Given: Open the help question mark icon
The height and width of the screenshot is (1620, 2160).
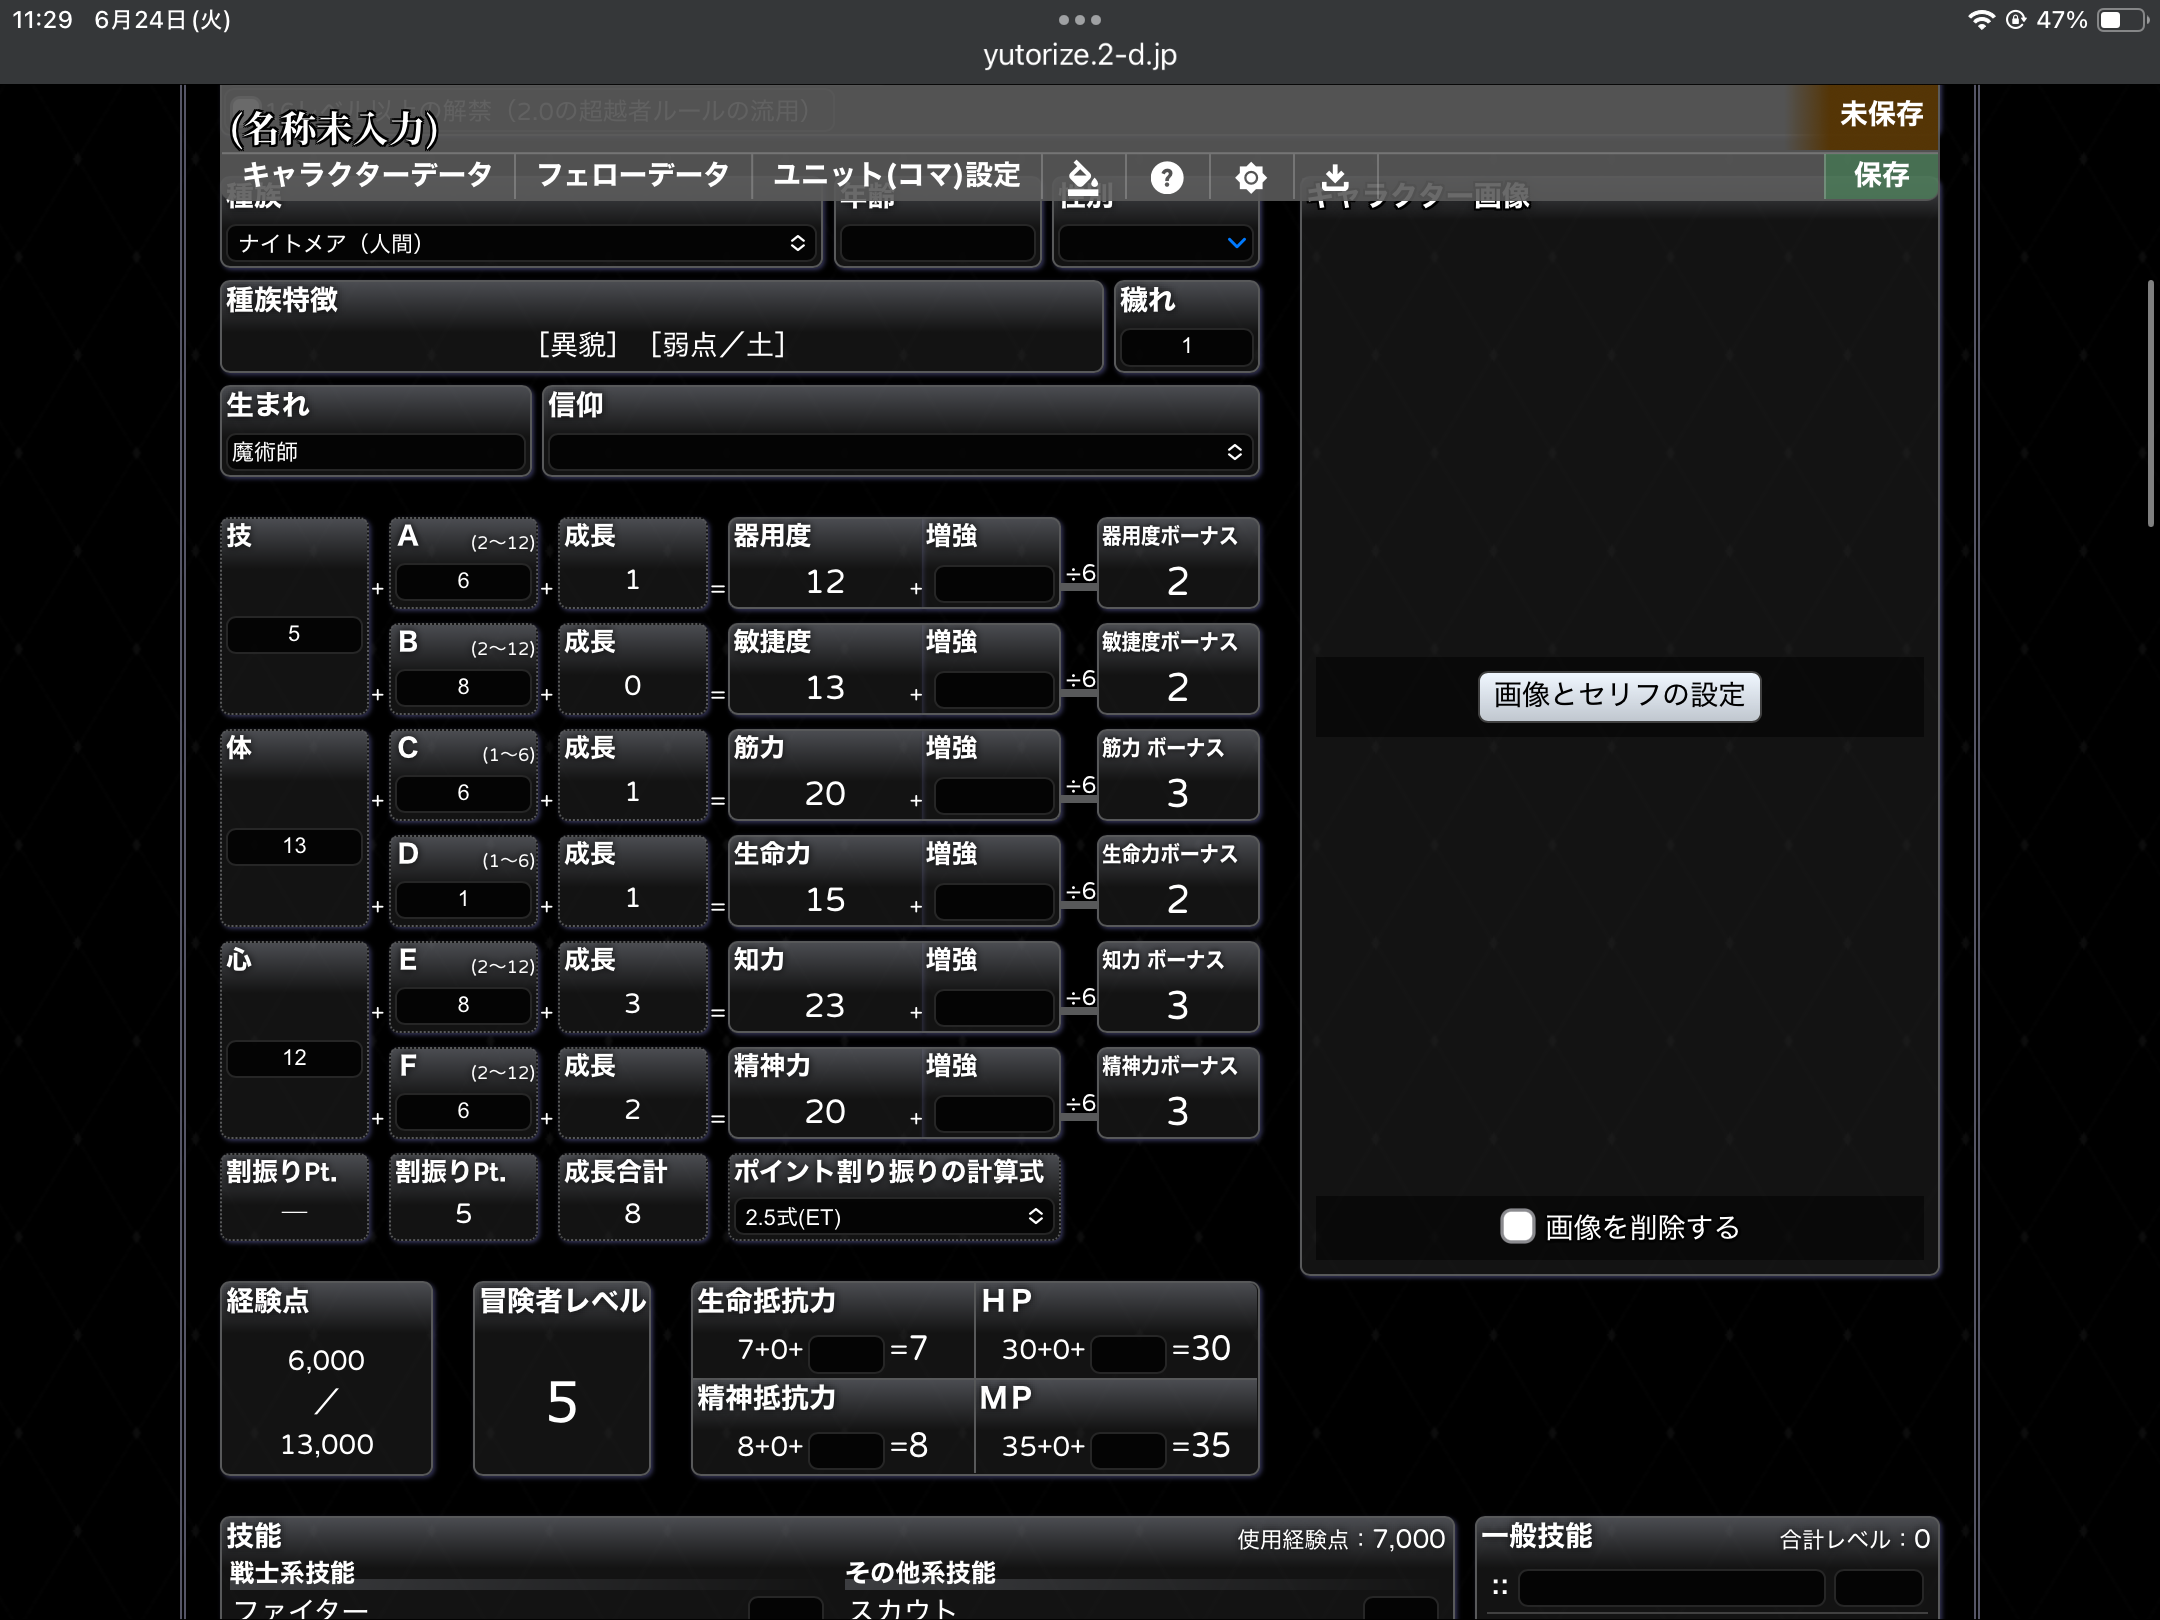Looking at the screenshot, I should click(x=1166, y=177).
